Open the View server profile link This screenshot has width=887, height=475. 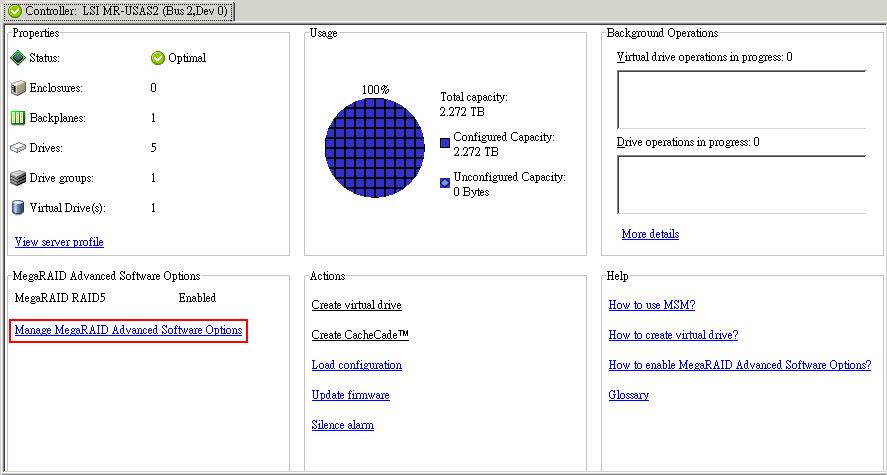point(59,242)
